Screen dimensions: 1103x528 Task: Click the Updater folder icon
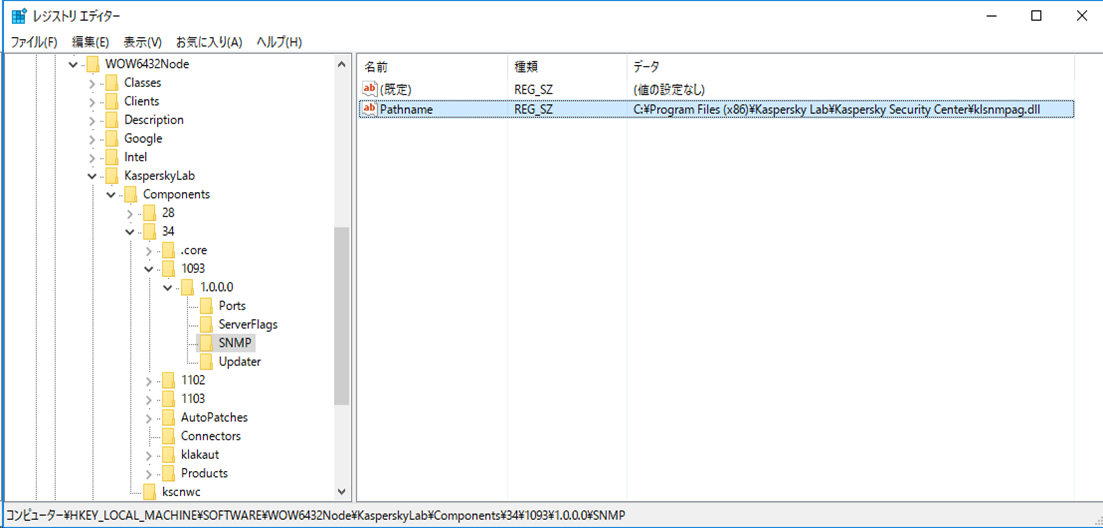click(x=206, y=361)
